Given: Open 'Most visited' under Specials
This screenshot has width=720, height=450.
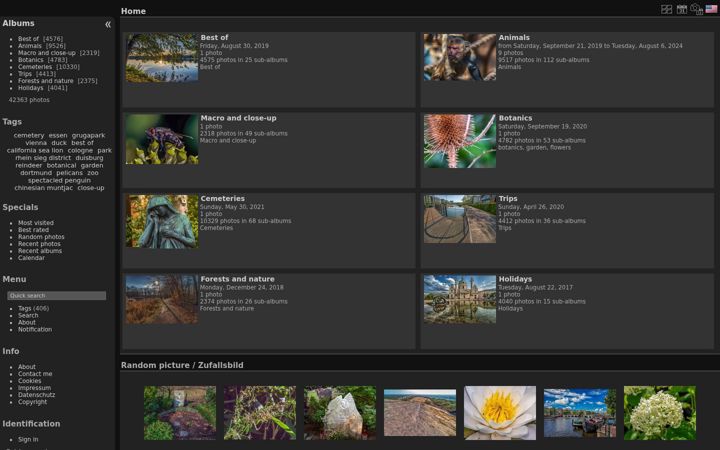Looking at the screenshot, I should [x=36, y=223].
